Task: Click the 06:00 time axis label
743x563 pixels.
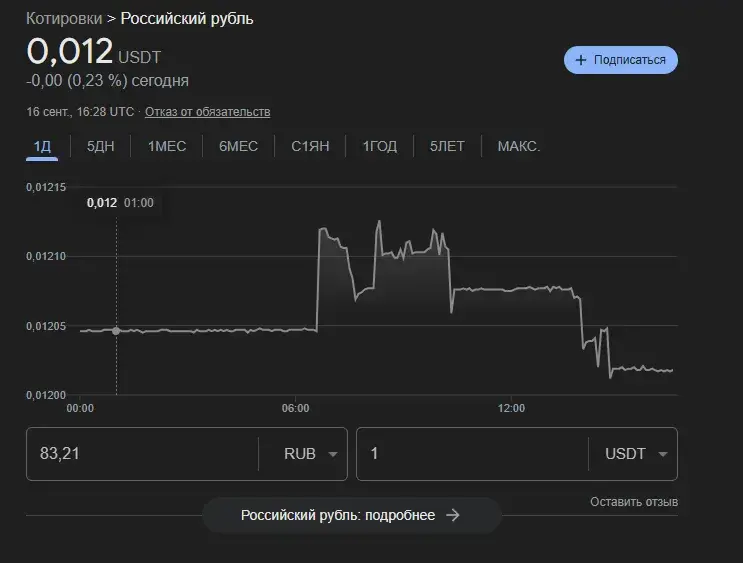Action: pyautogui.click(x=295, y=408)
